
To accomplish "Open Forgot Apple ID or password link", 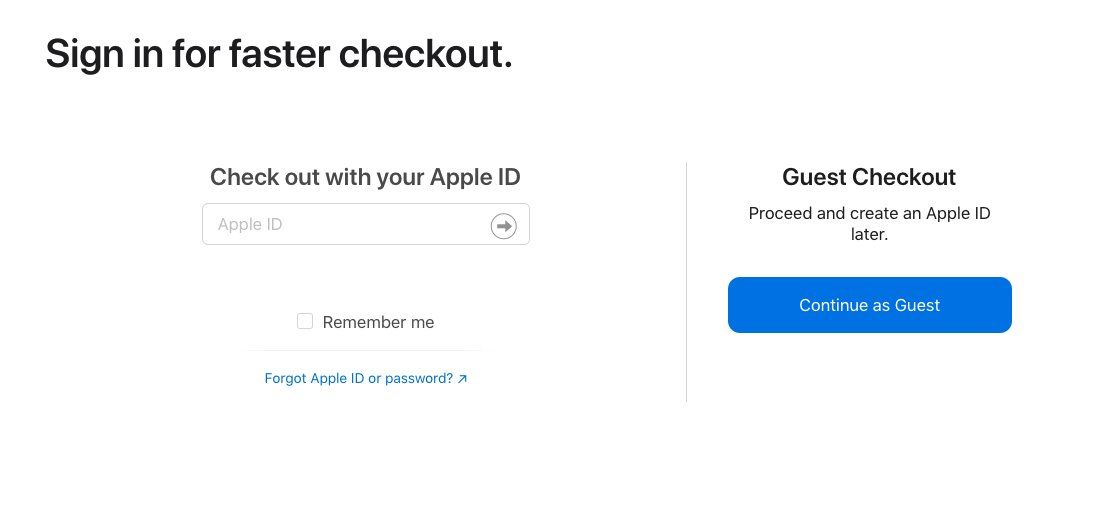I will 365,378.
